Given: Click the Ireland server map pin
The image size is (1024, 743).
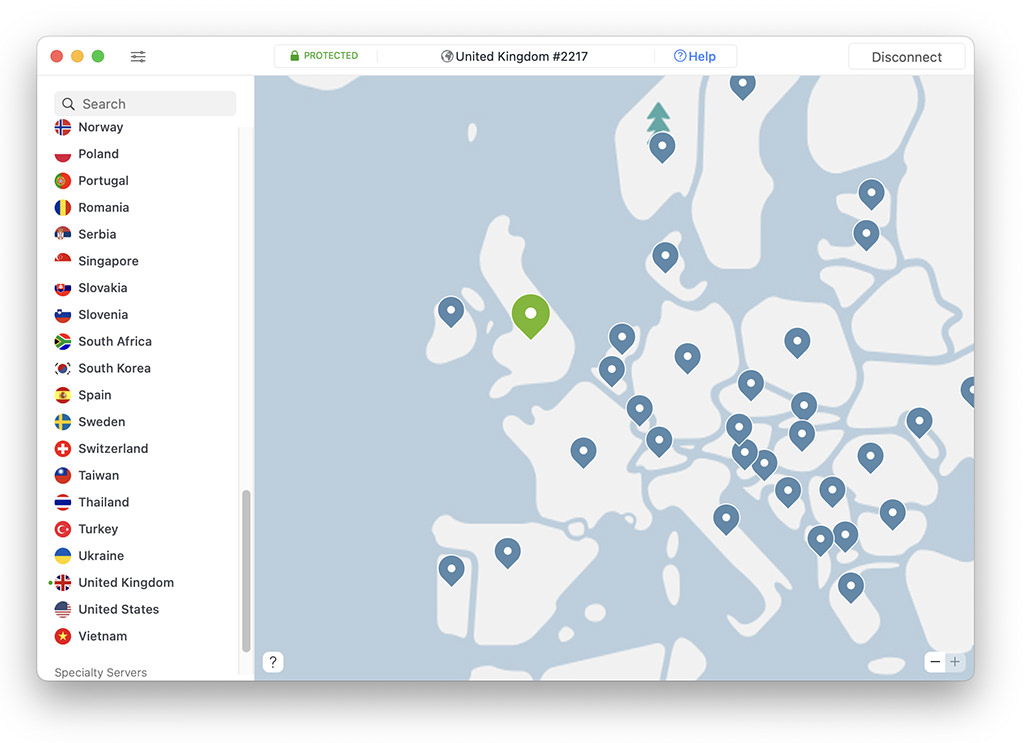Looking at the screenshot, I should [451, 311].
